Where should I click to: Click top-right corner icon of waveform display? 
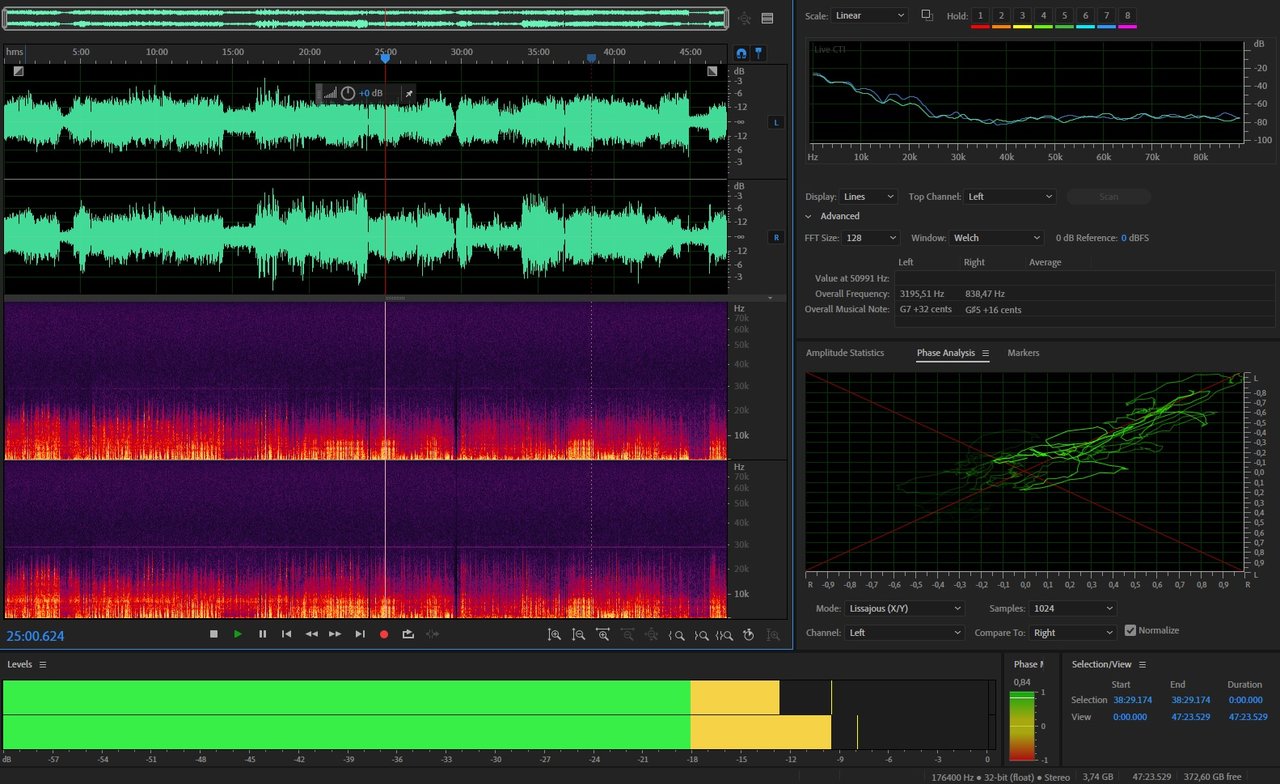click(712, 71)
